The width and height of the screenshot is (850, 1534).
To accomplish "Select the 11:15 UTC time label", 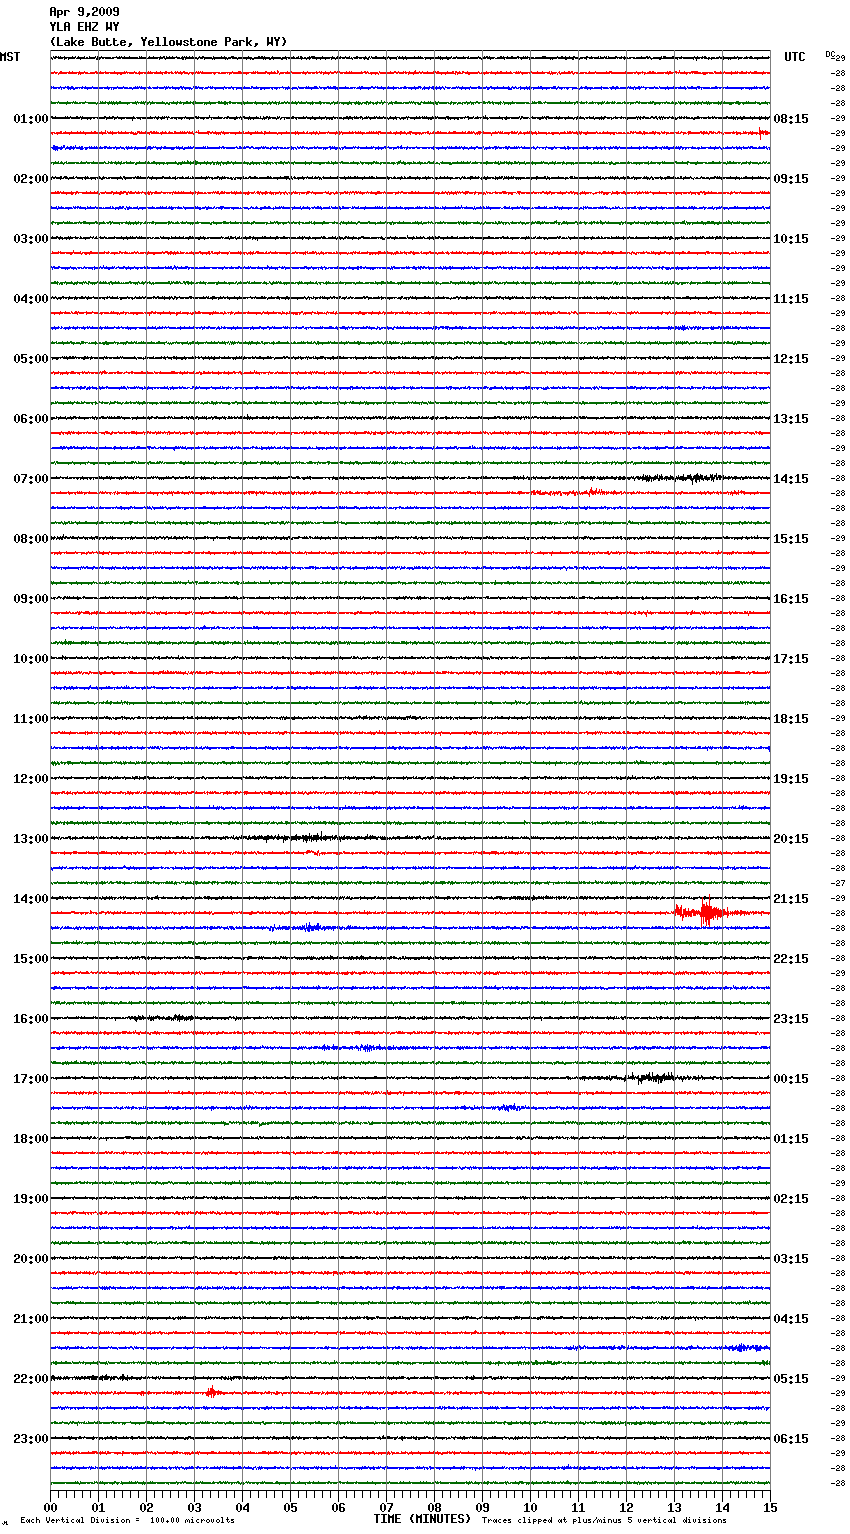I will click(791, 299).
